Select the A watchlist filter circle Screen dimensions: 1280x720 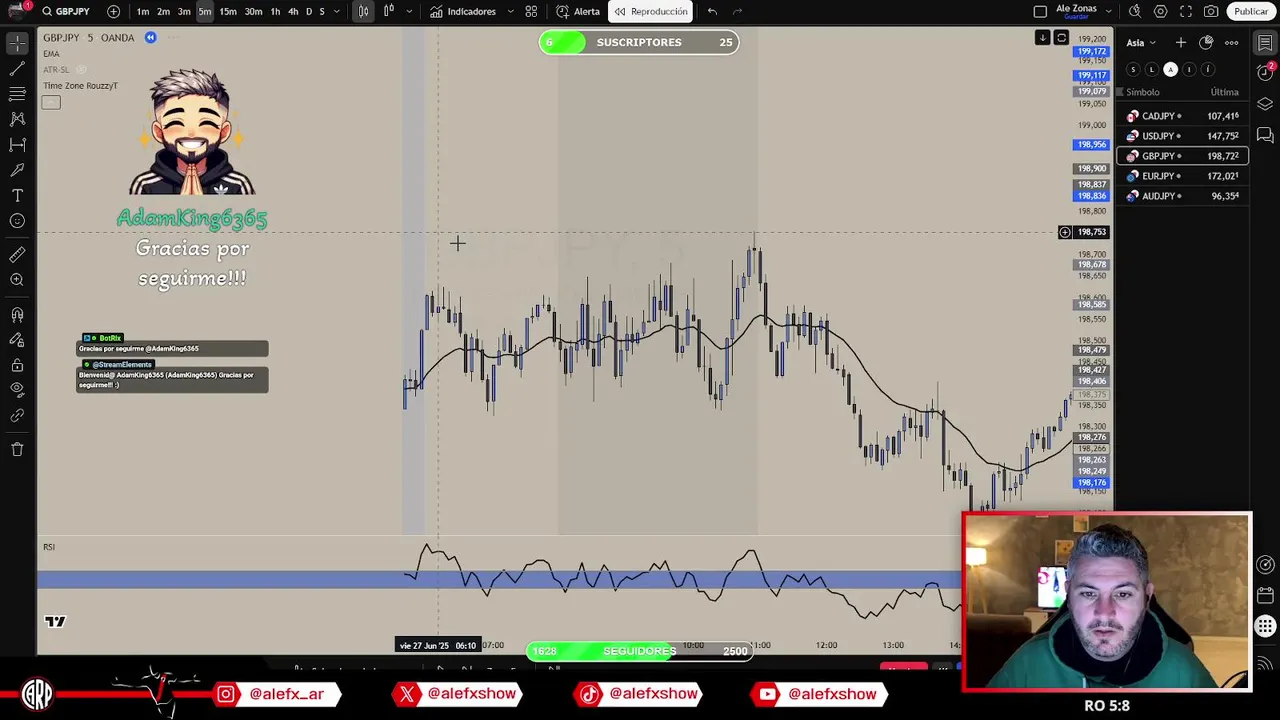click(x=1170, y=69)
